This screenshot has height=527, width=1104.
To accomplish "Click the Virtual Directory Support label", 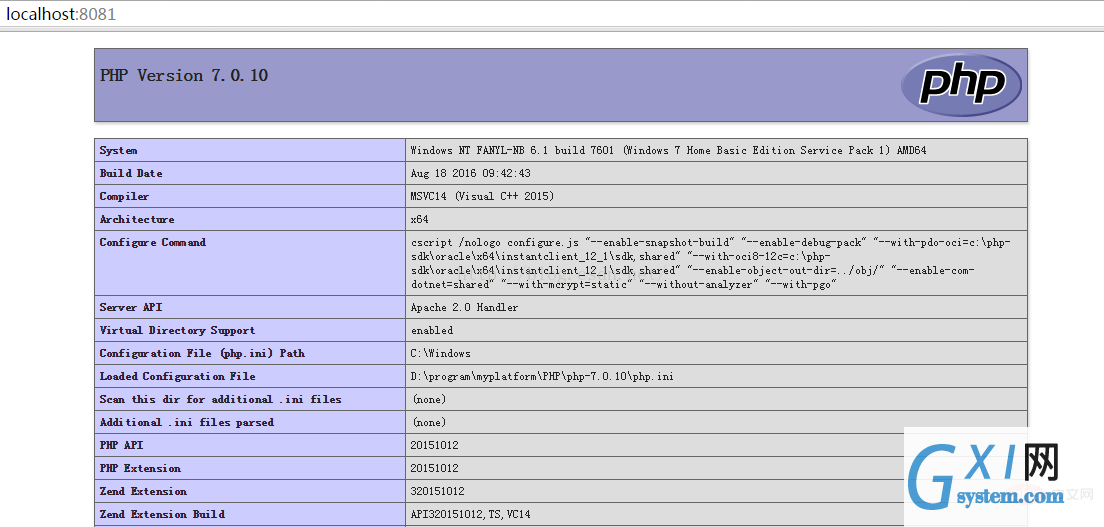I will [x=177, y=330].
